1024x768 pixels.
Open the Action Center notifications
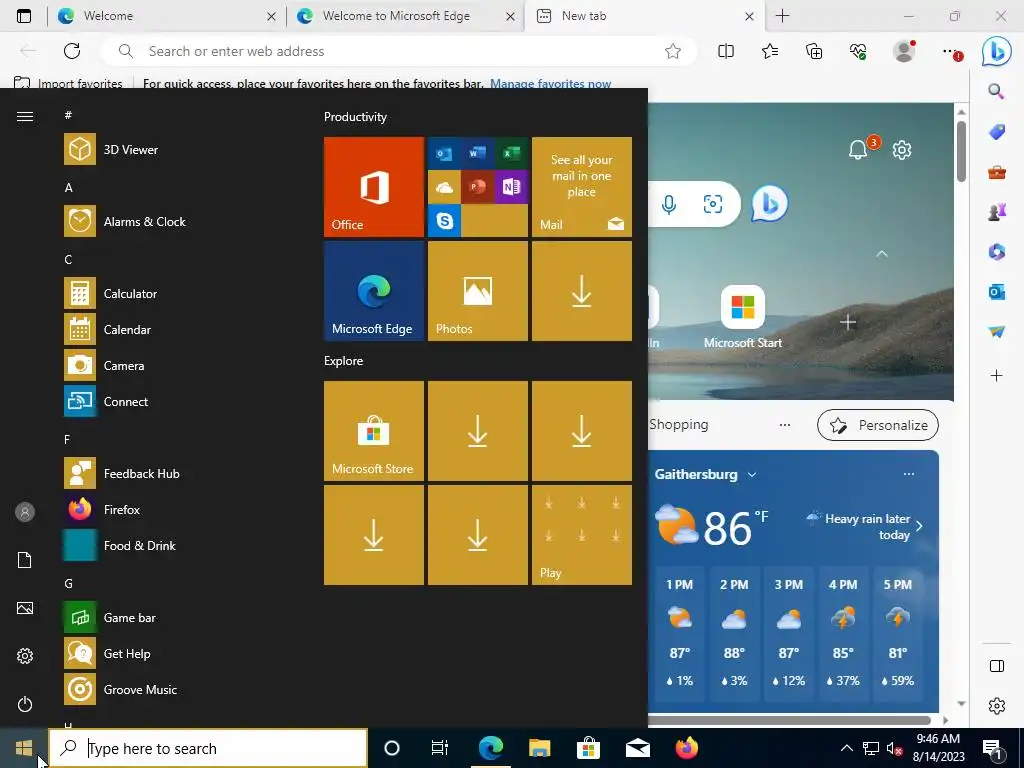[x=993, y=748]
